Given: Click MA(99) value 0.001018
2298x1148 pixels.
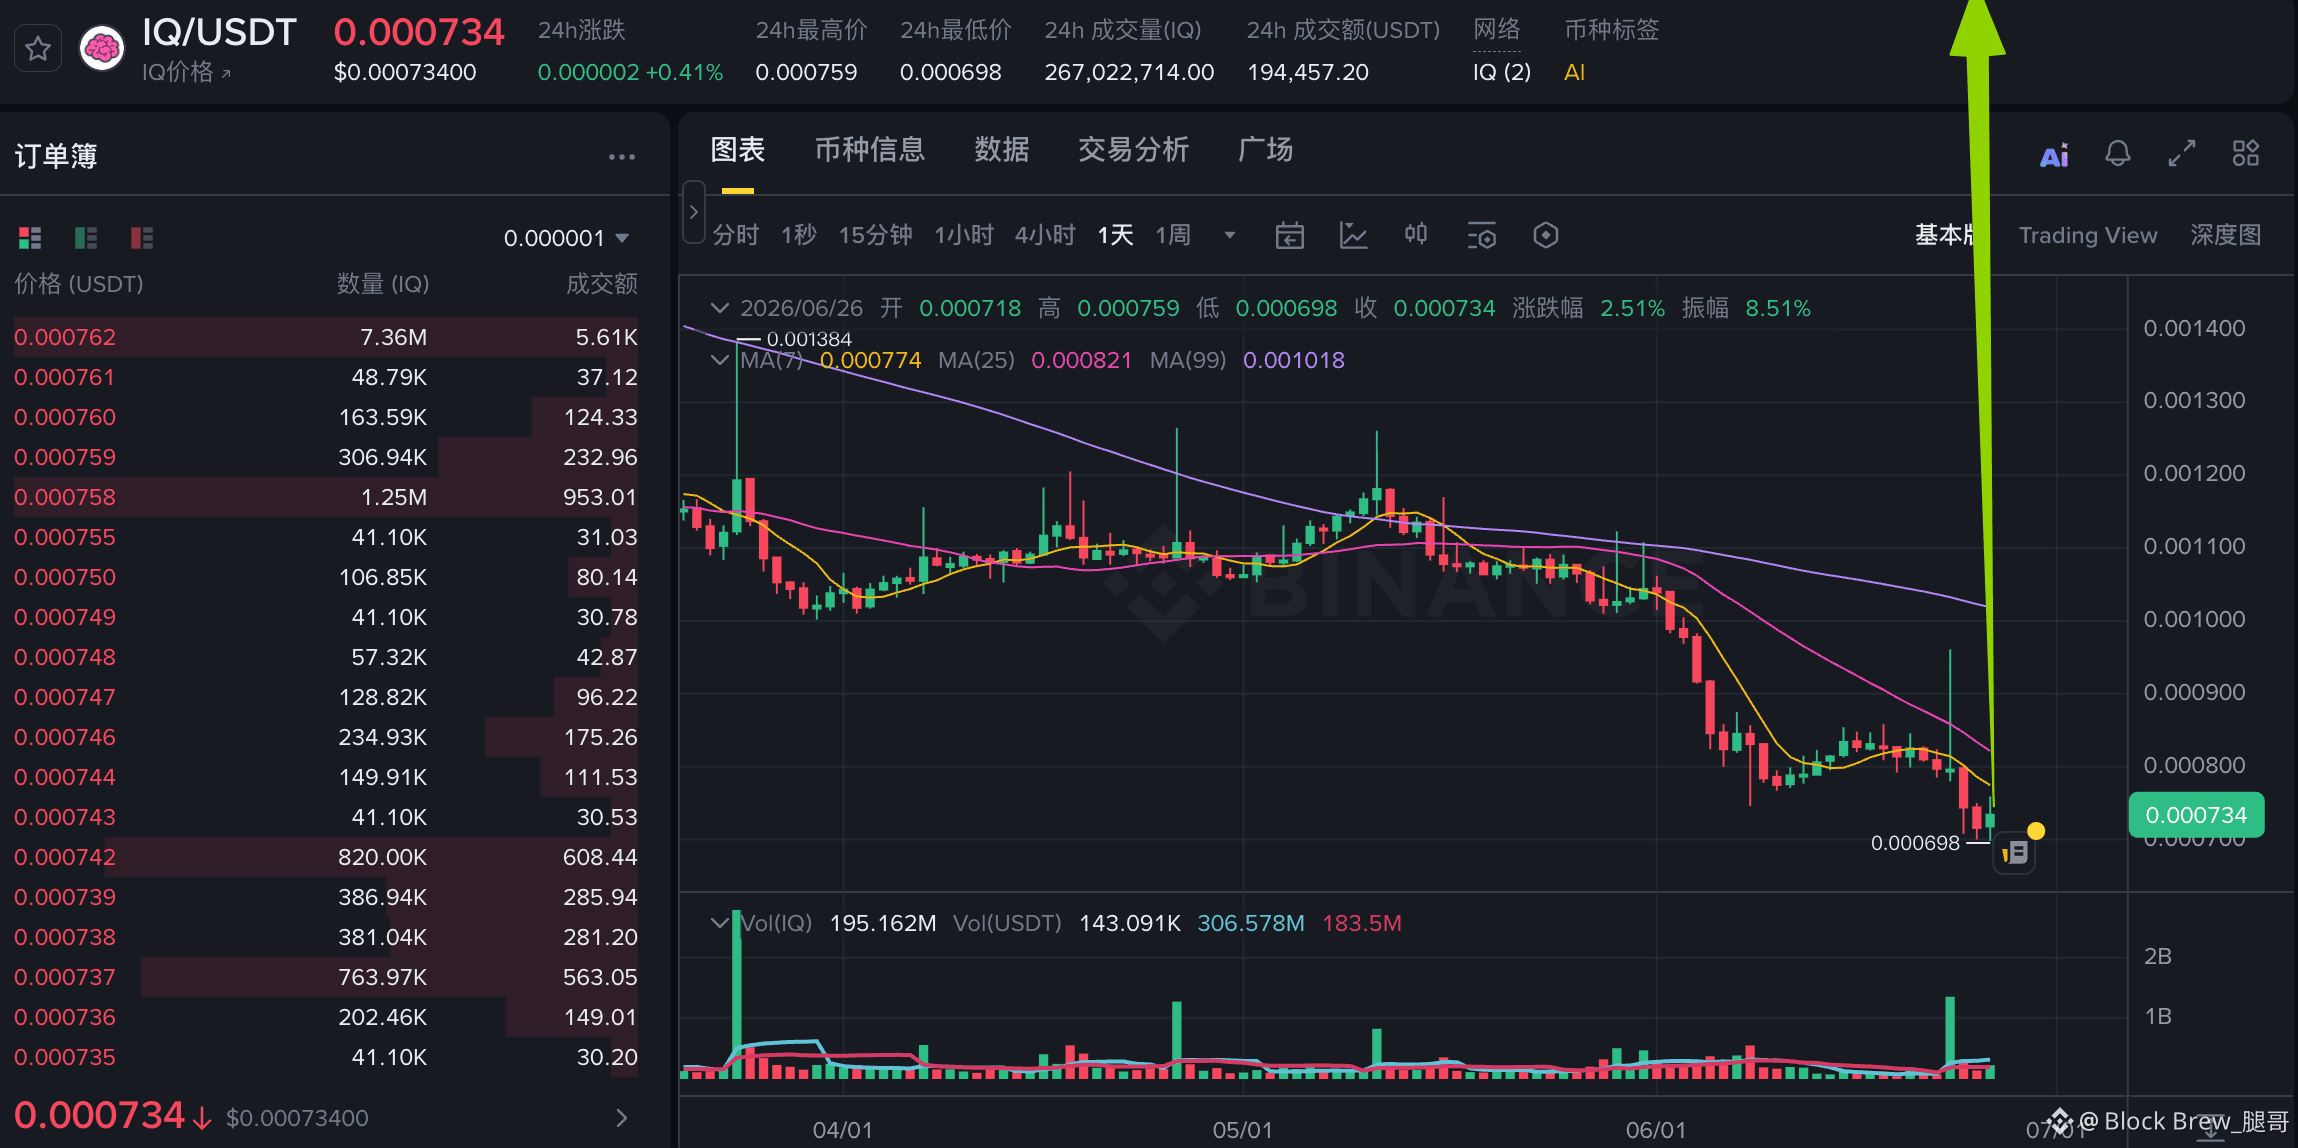Looking at the screenshot, I should click(x=1293, y=360).
